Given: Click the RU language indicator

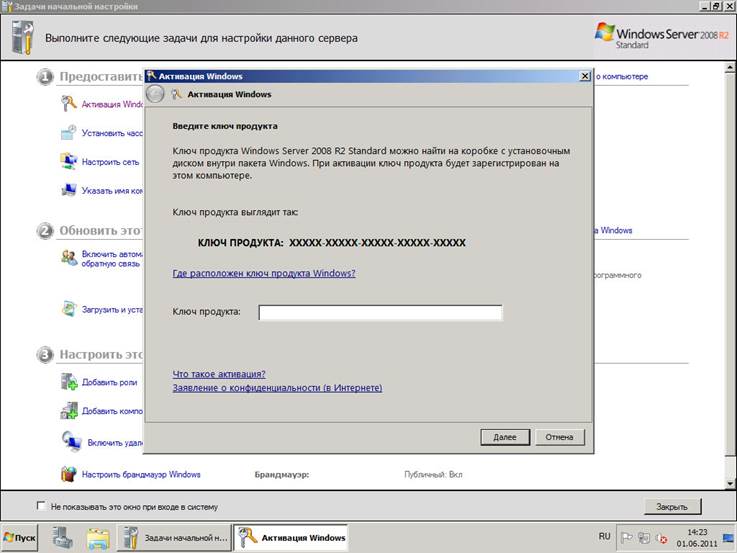Looking at the screenshot, I should 604,537.
